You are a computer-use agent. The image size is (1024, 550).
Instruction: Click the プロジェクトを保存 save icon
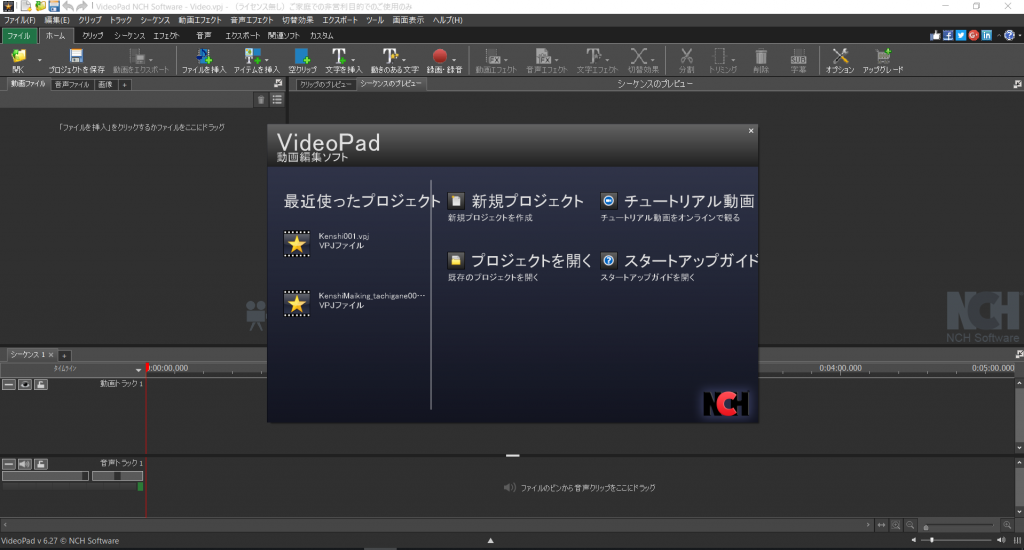coord(76,56)
